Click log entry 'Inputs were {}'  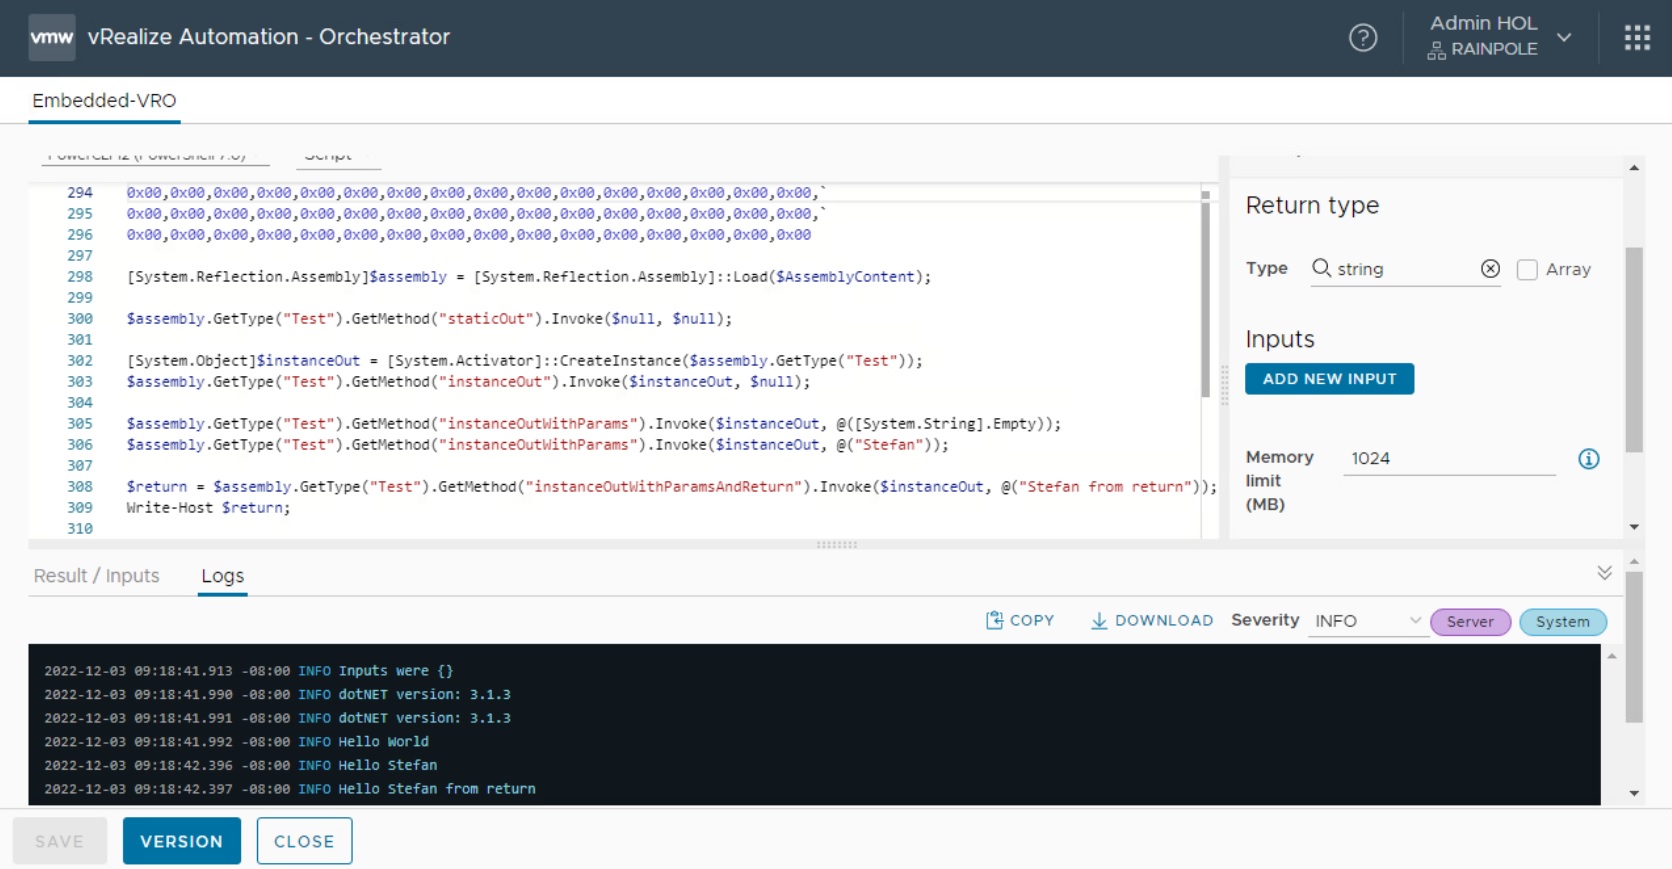(395, 671)
